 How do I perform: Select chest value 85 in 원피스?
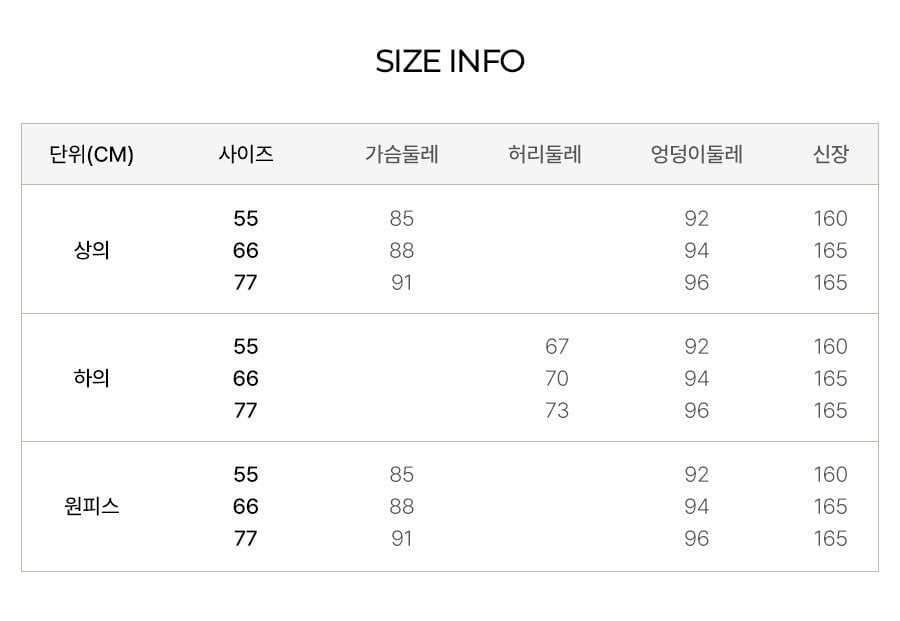tap(401, 474)
